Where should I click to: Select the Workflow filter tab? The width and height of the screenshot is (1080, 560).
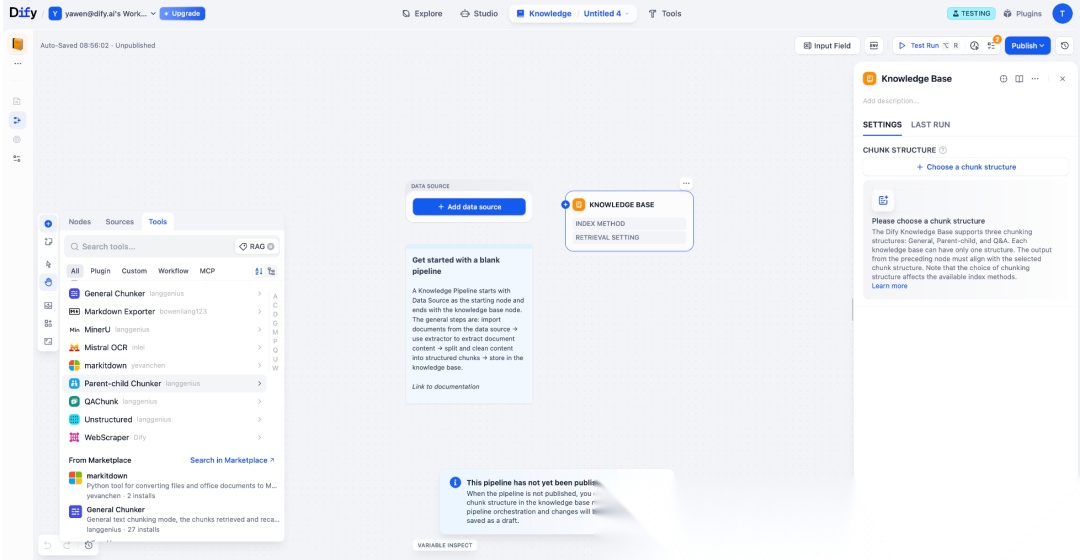(173, 271)
